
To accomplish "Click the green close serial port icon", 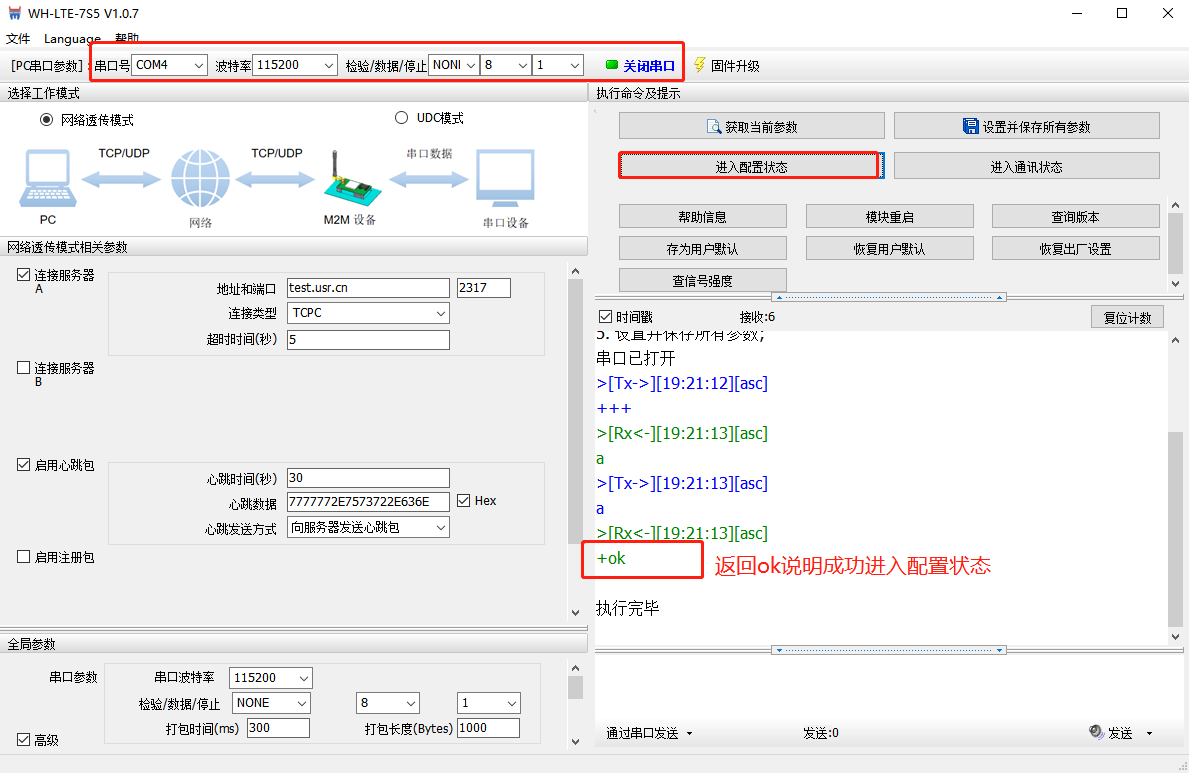I will [612, 65].
